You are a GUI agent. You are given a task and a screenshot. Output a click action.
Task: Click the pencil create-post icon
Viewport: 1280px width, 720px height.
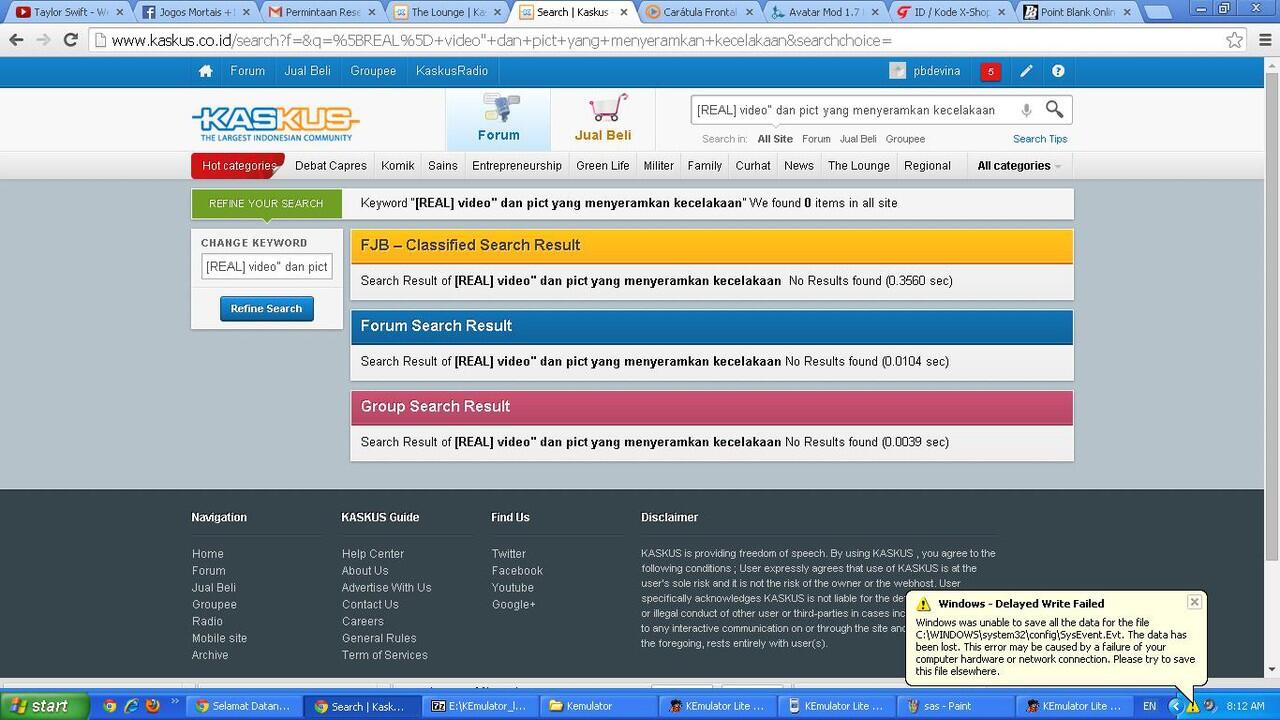click(1026, 71)
